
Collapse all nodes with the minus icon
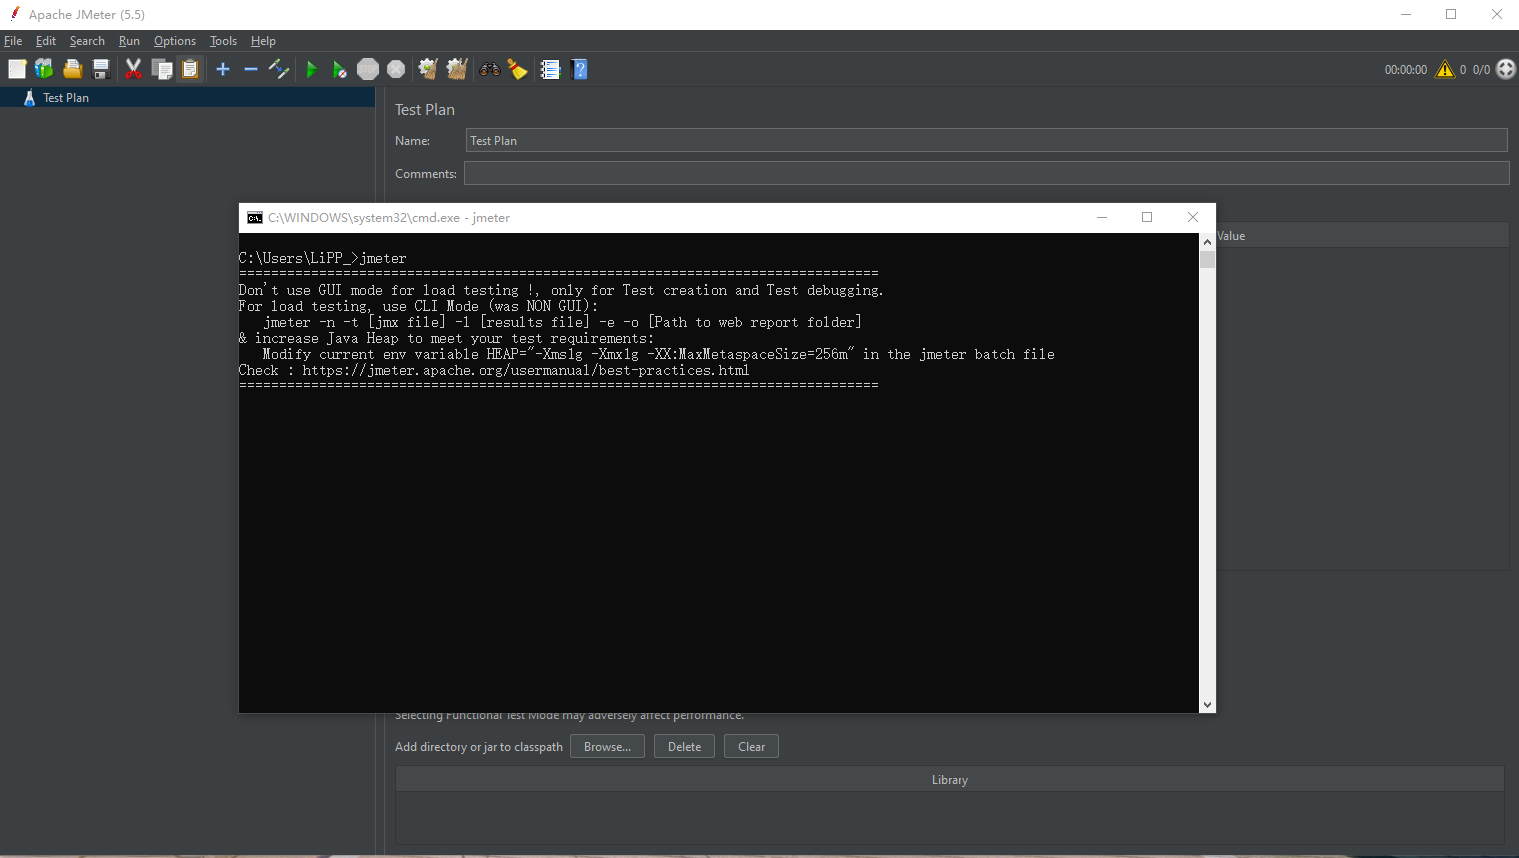251,69
